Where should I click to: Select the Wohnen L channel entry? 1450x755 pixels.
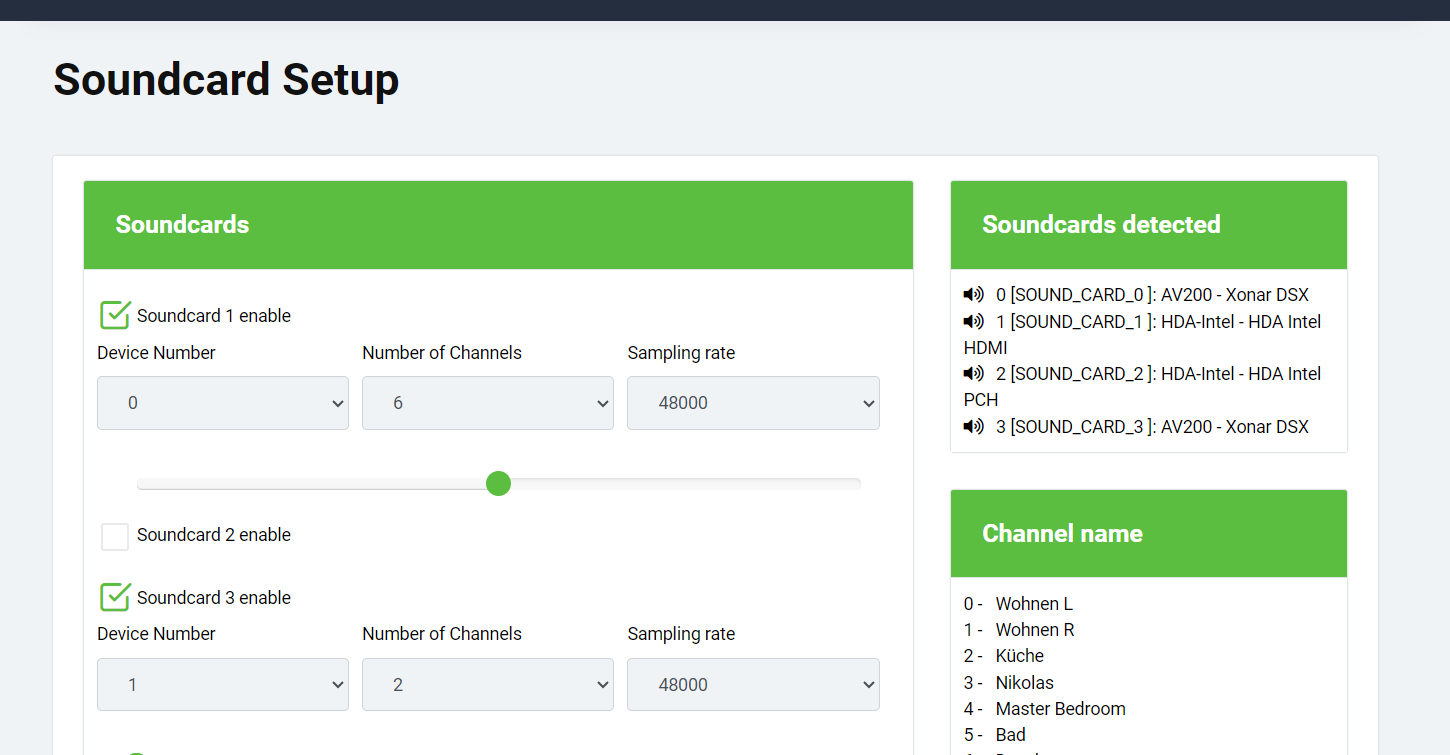point(1034,604)
